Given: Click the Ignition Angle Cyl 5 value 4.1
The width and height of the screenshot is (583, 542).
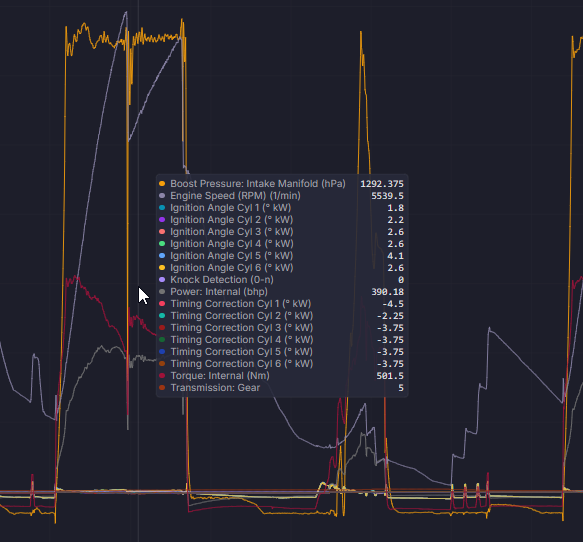Looking at the screenshot, I should (396, 256).
